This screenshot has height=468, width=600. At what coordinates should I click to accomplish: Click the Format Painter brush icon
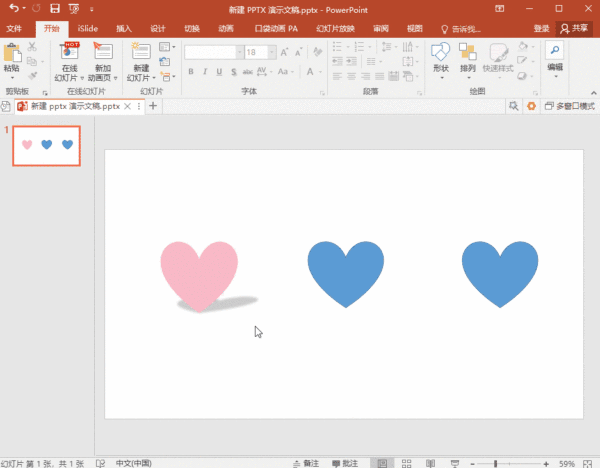(33, 75)
